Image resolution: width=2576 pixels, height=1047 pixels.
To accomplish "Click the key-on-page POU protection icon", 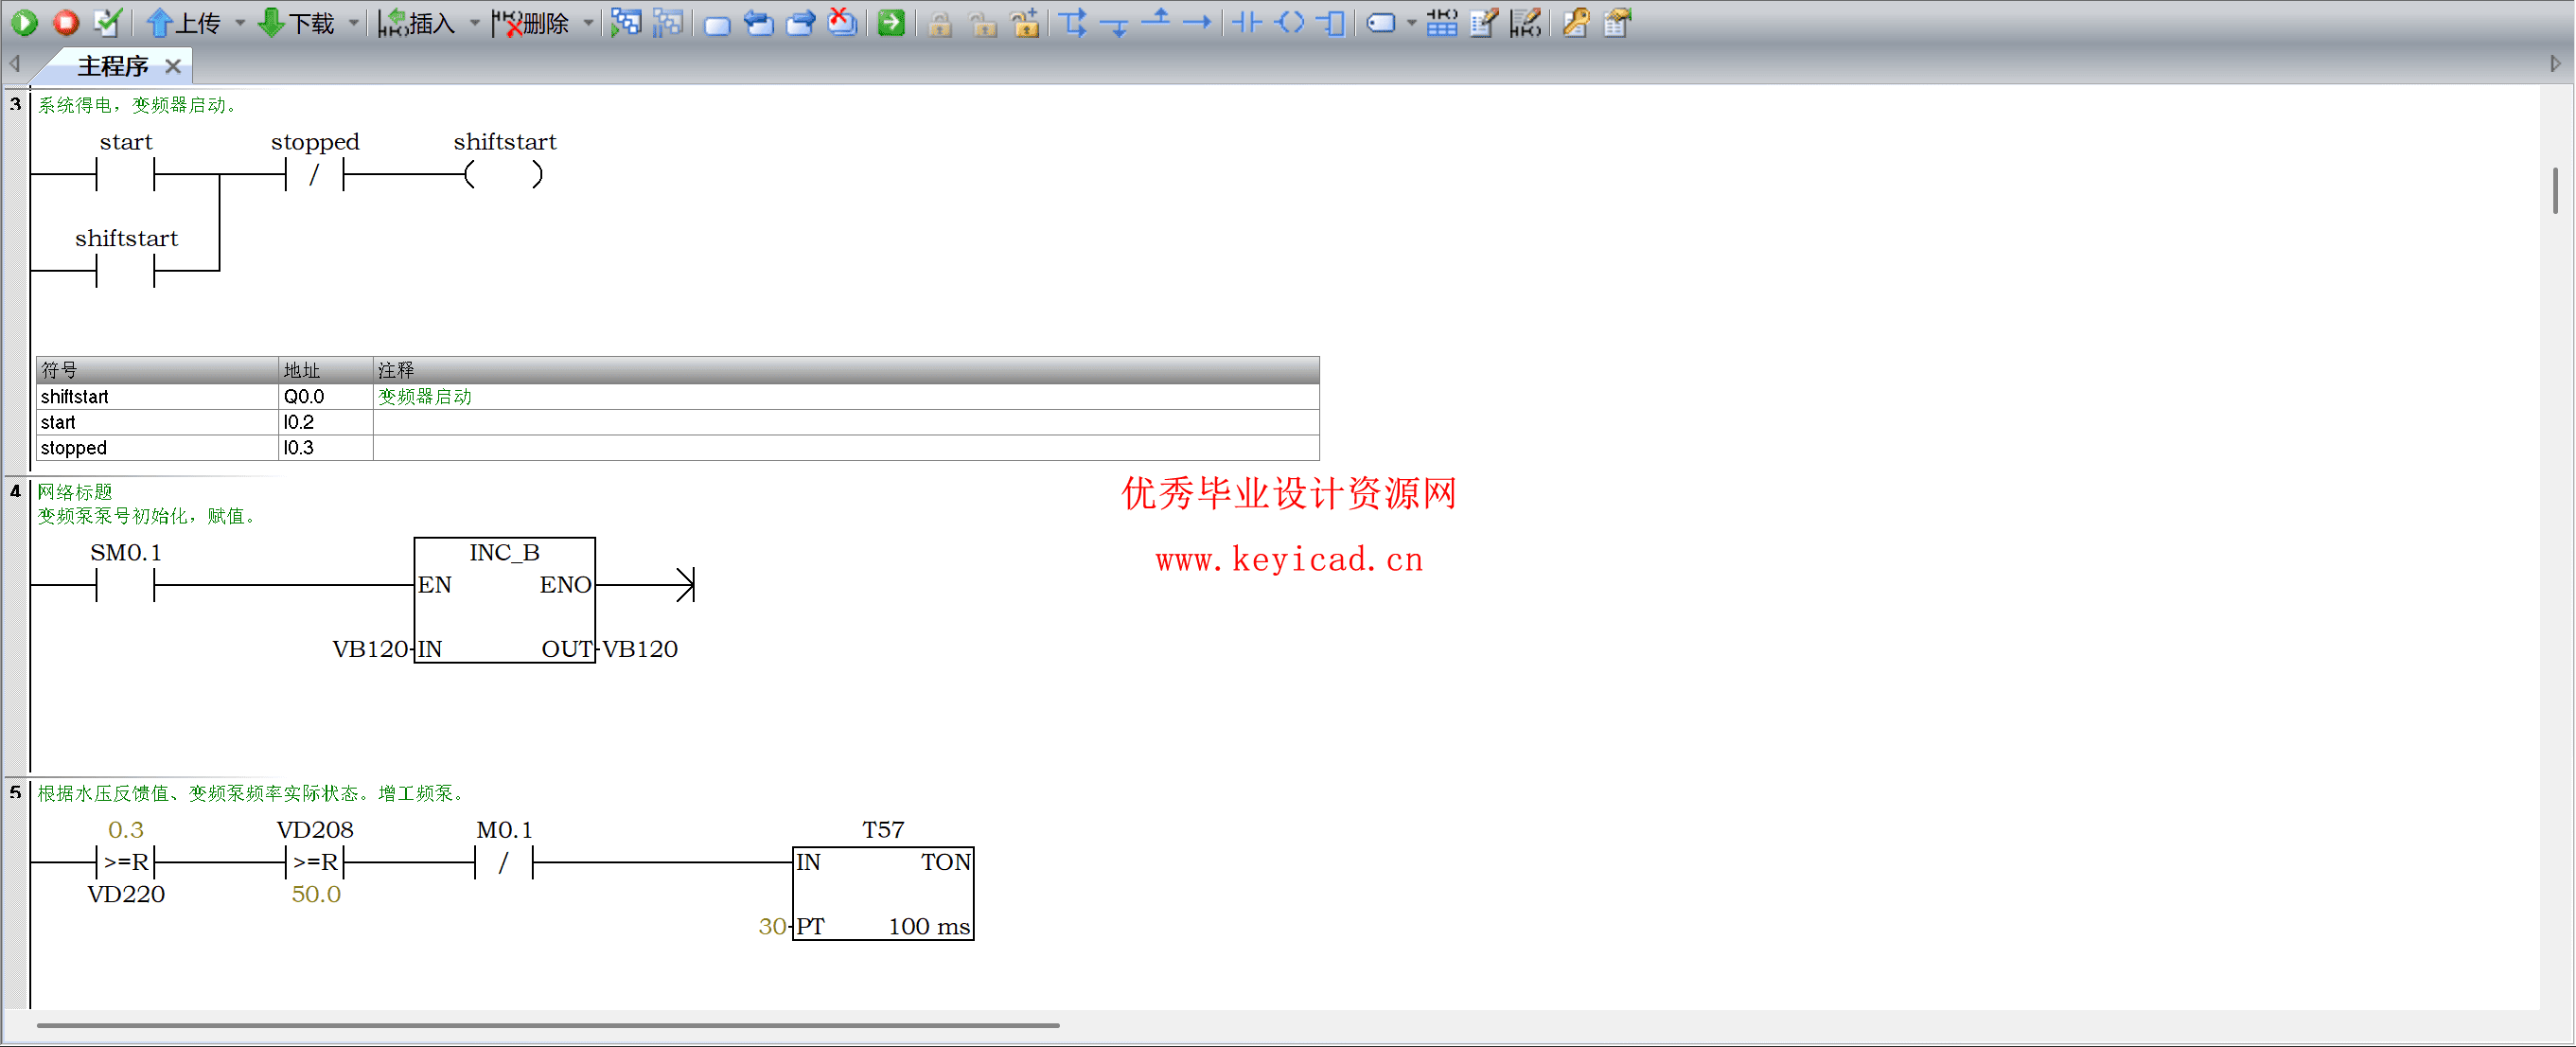I will tap(1576, 22).
